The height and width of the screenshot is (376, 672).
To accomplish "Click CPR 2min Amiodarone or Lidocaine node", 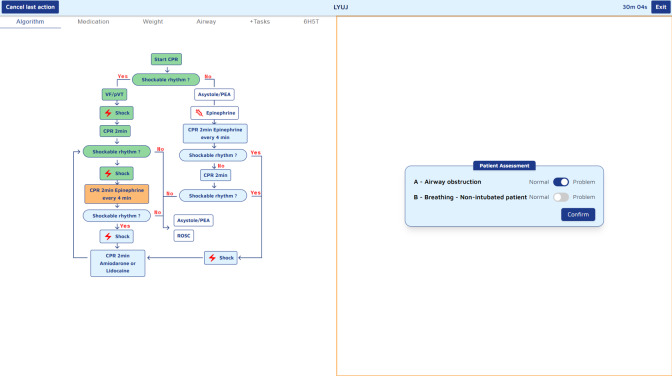I will click(117, 263).
